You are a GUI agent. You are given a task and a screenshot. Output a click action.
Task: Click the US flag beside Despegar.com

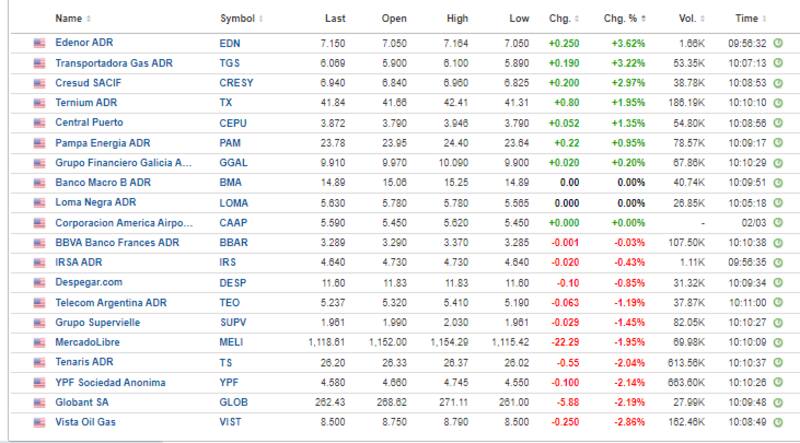(40, 283)
